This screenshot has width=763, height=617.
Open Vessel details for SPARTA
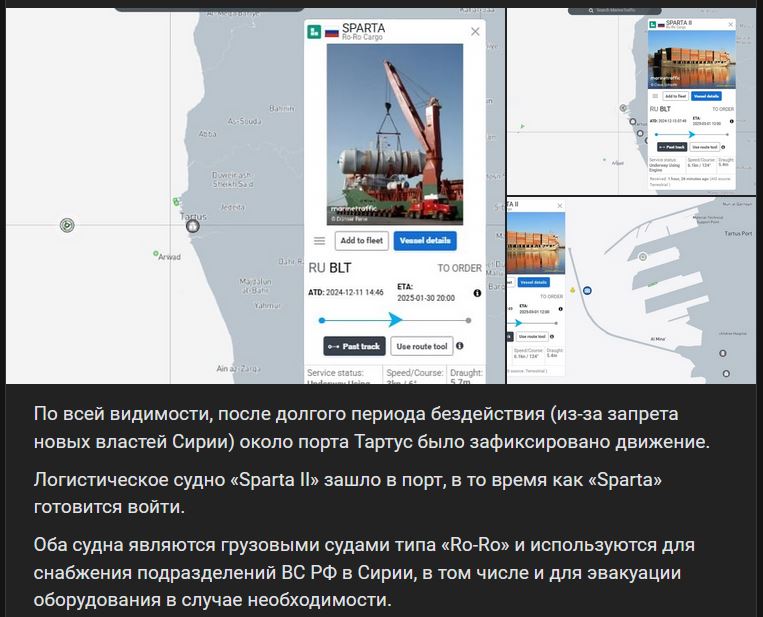point(425,241)
